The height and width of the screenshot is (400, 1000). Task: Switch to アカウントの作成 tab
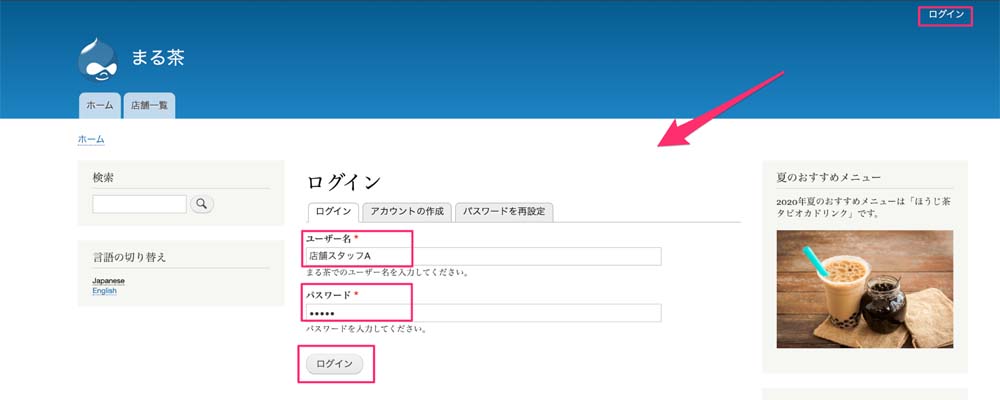(x=407, y=212)
